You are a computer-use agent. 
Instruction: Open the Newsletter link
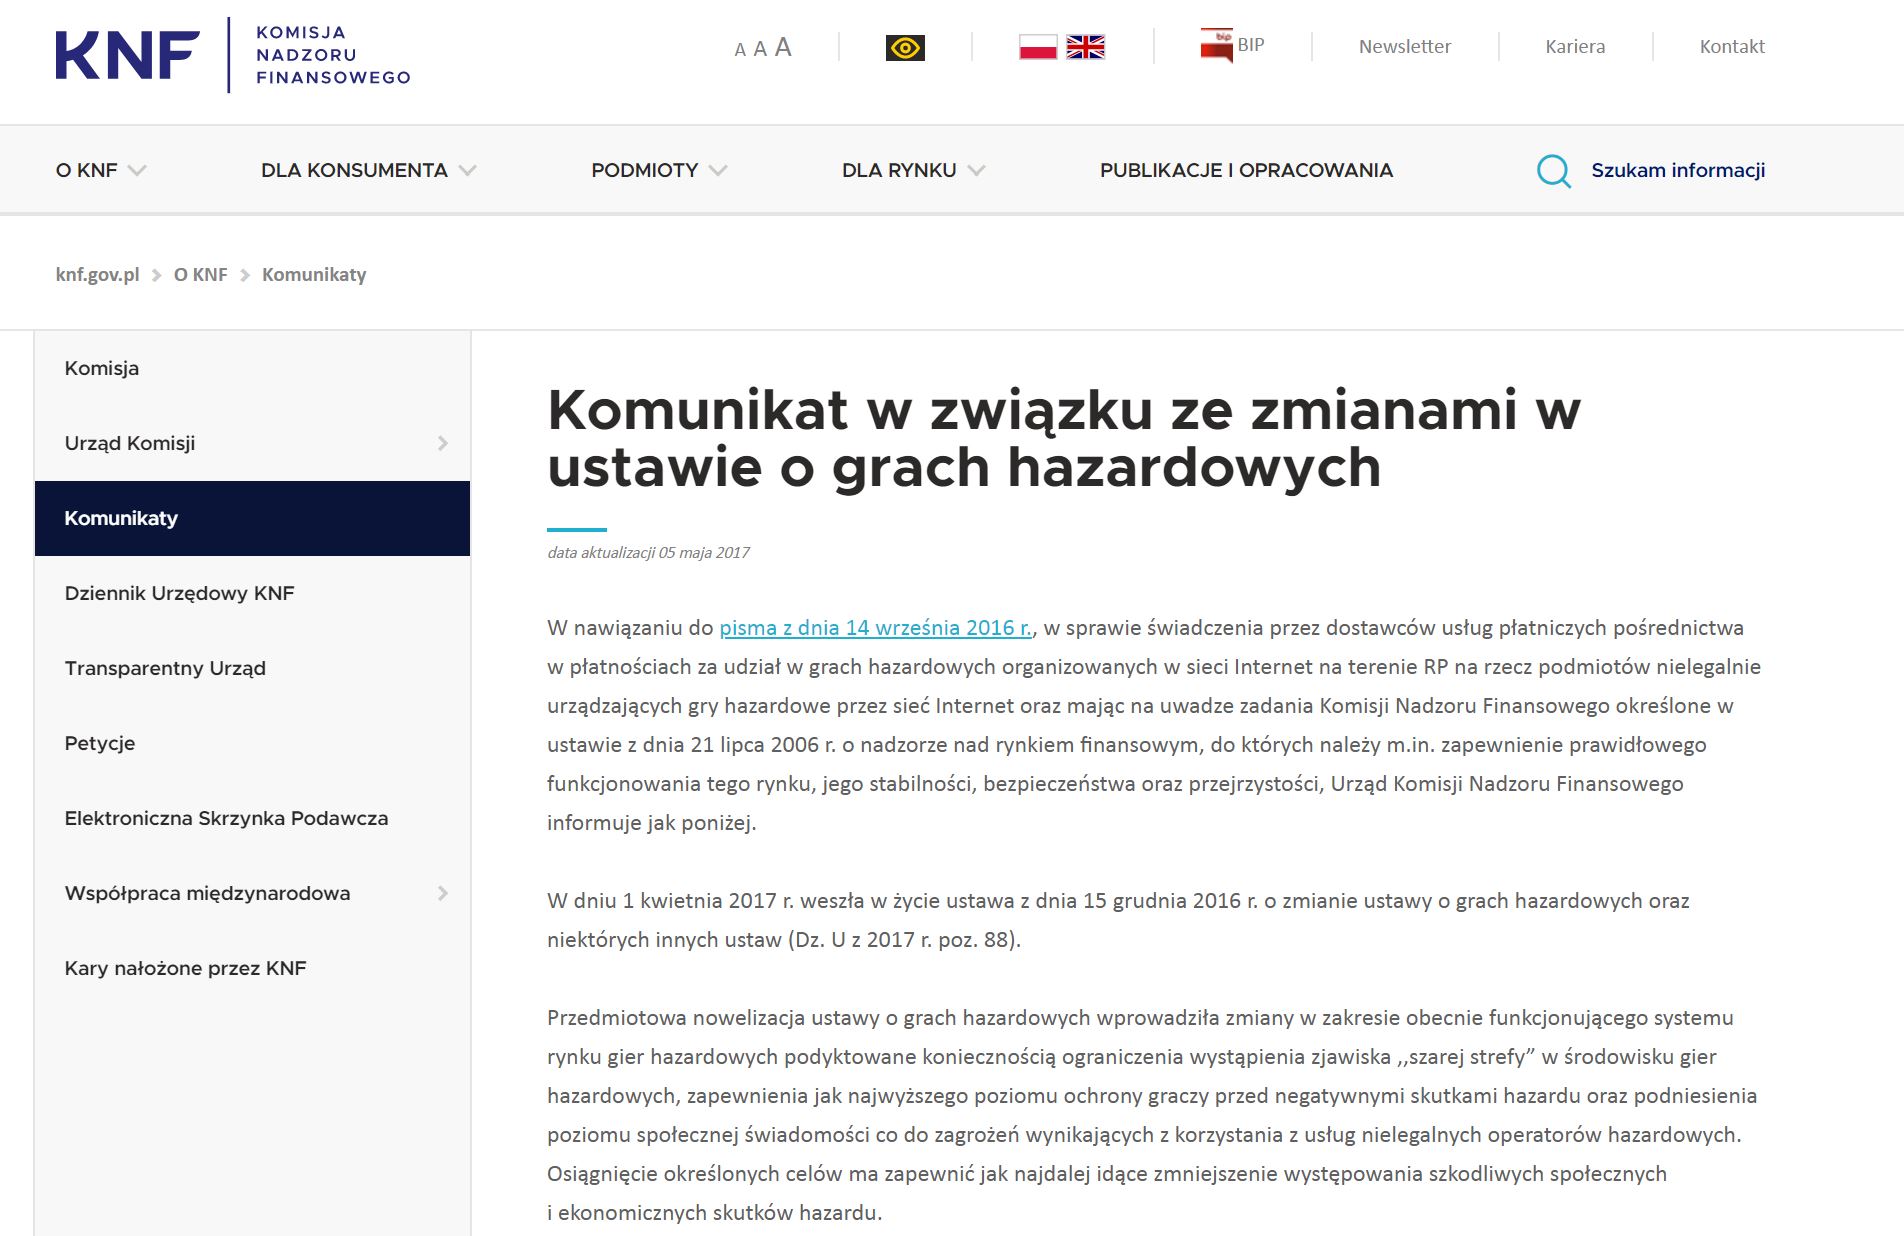pyautogui.click(x=1404, y=46)
